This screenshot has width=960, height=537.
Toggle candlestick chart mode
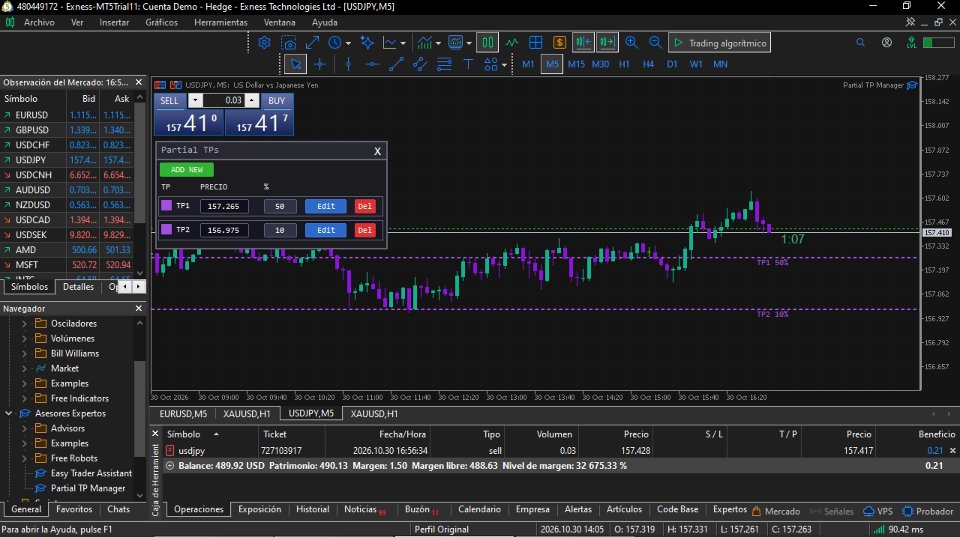(487, 43)
